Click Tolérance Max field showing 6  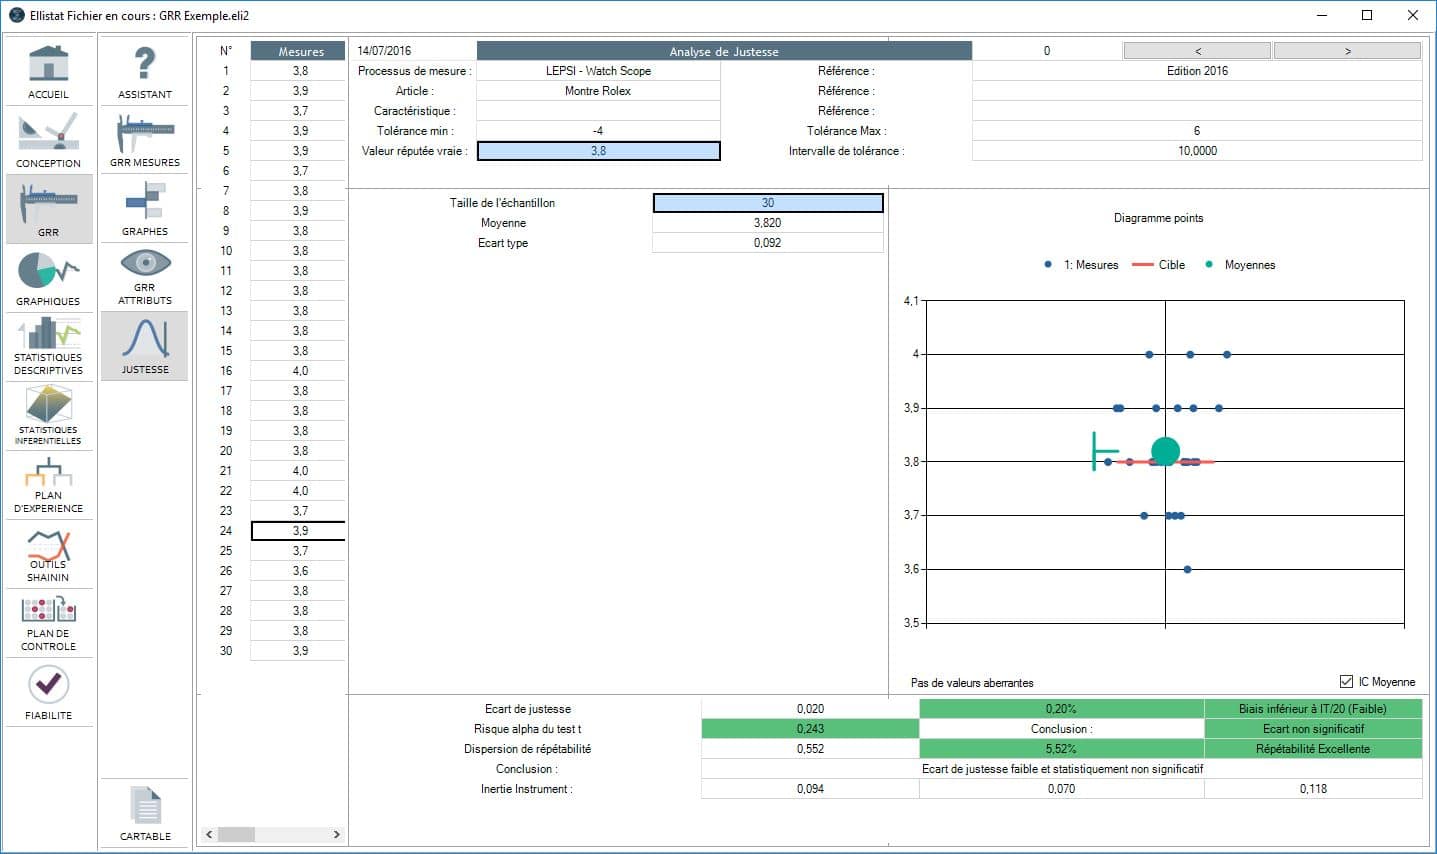tap(1197, 131)
